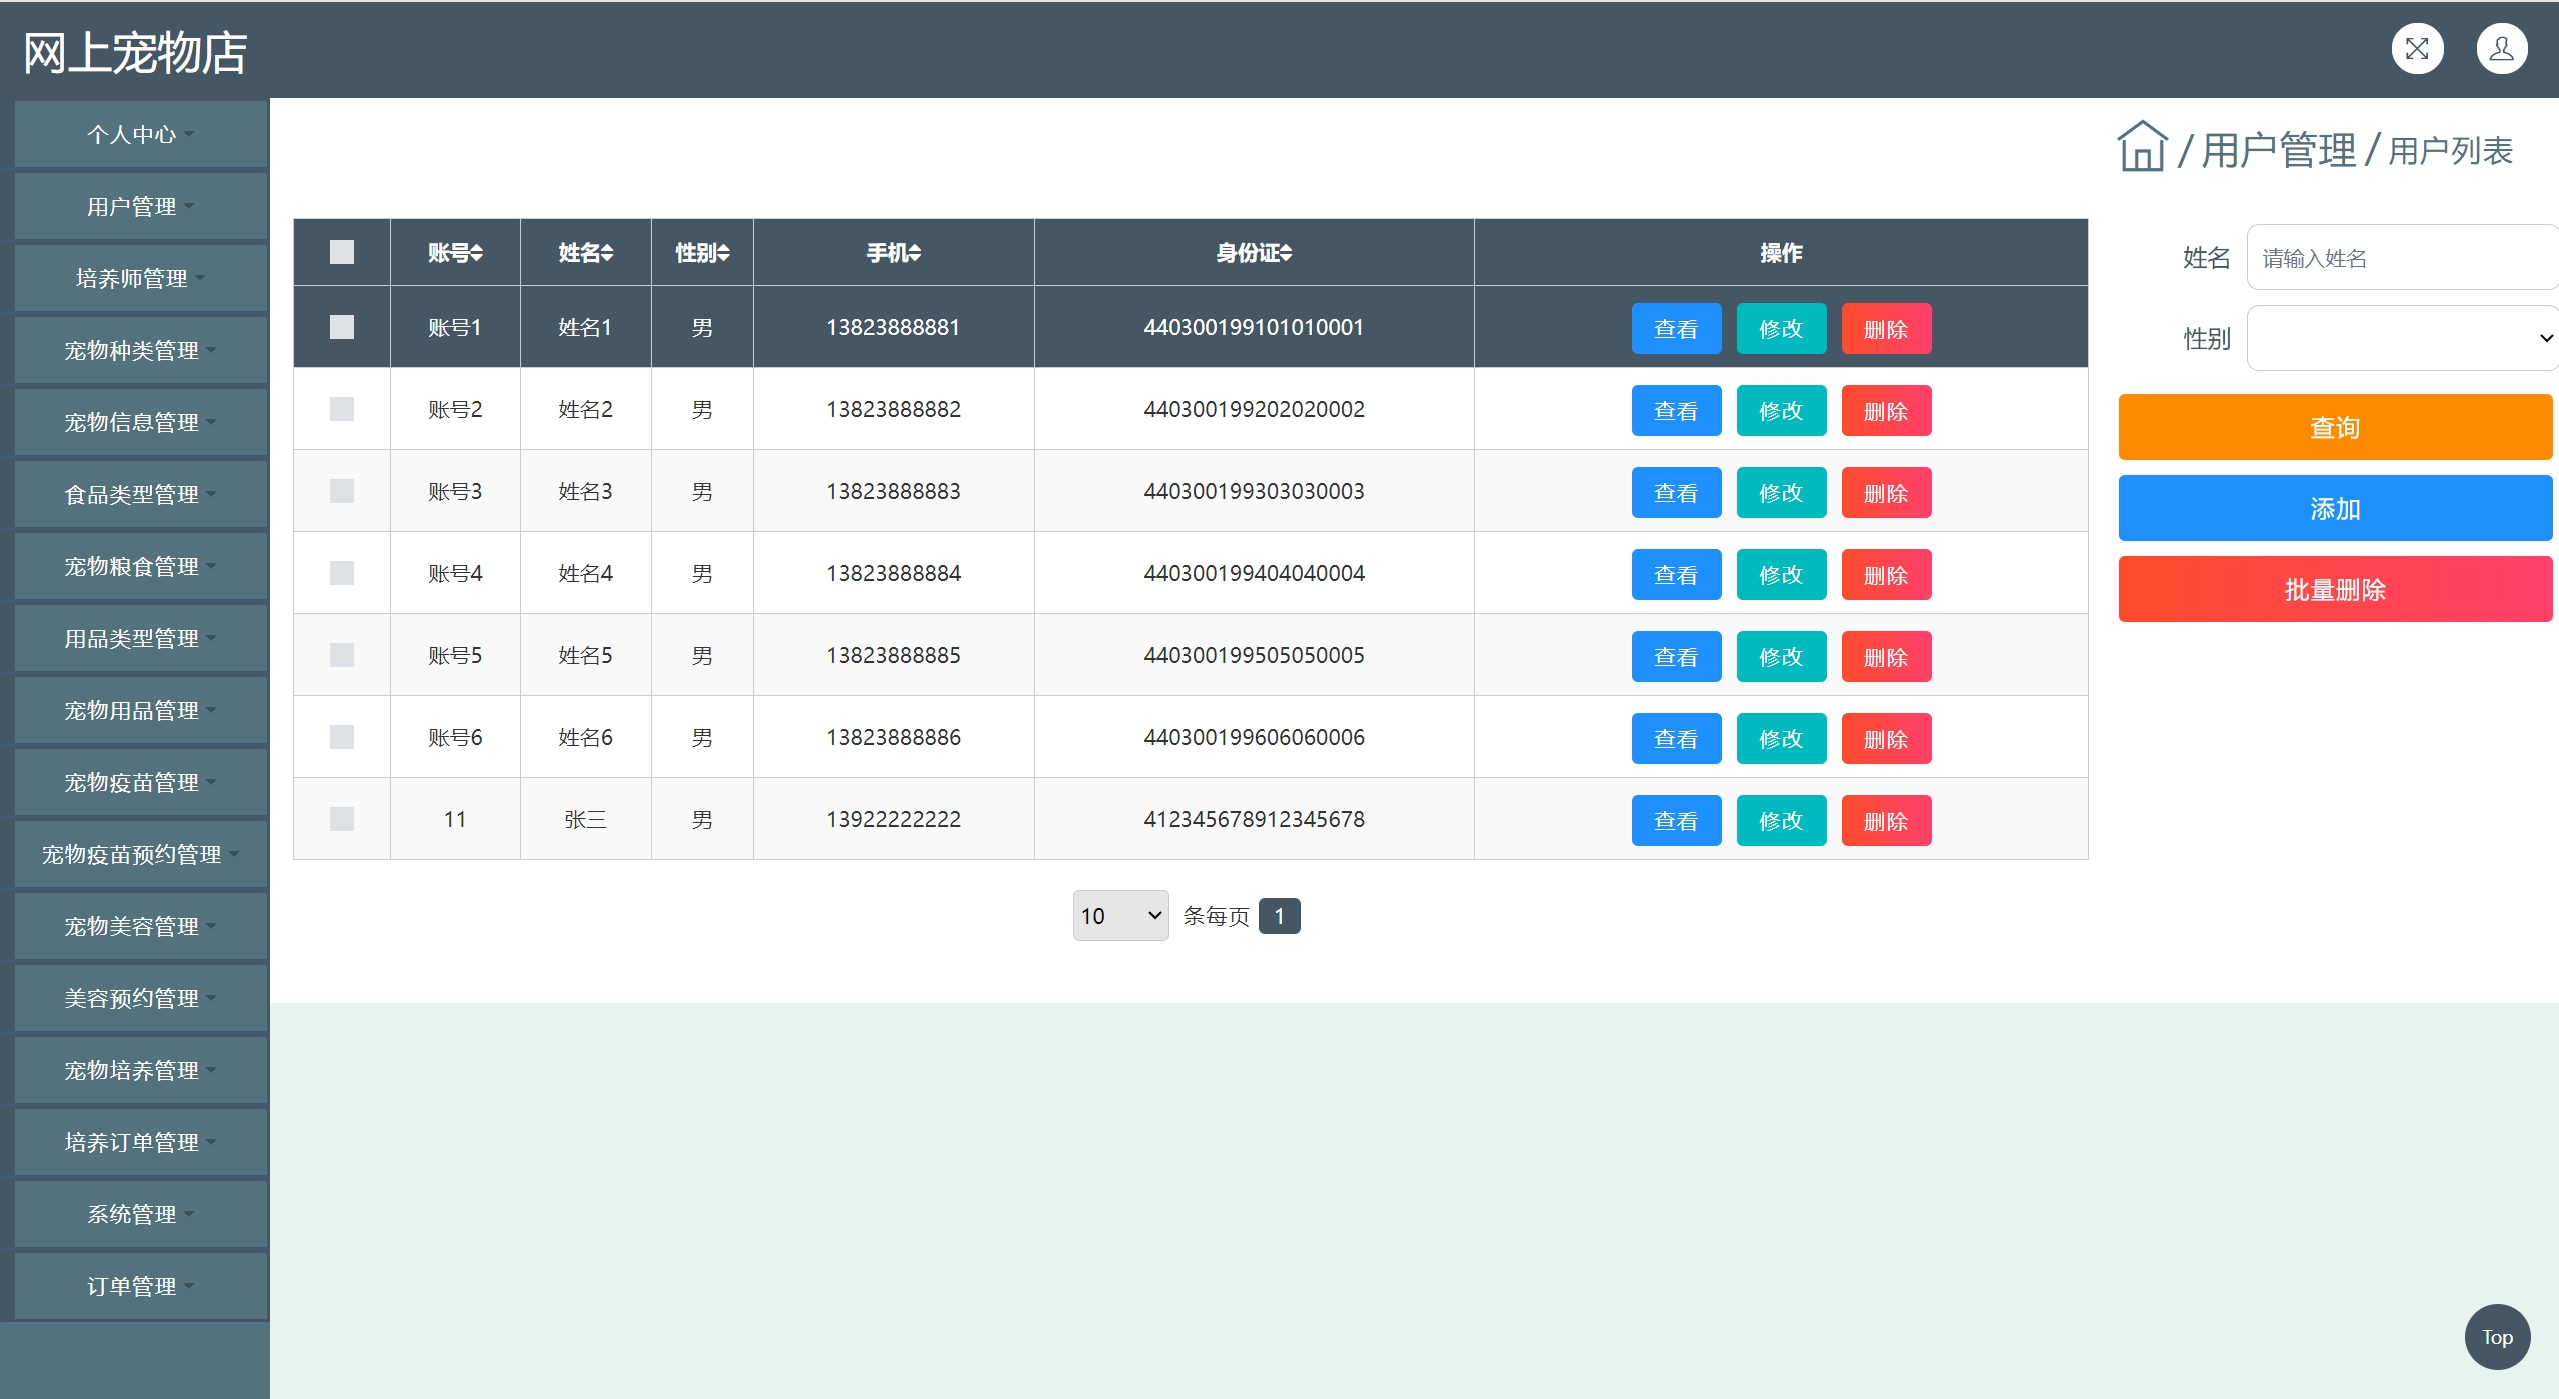
Task: Open the user profile avatar icon
Action: pos(2501,49)
